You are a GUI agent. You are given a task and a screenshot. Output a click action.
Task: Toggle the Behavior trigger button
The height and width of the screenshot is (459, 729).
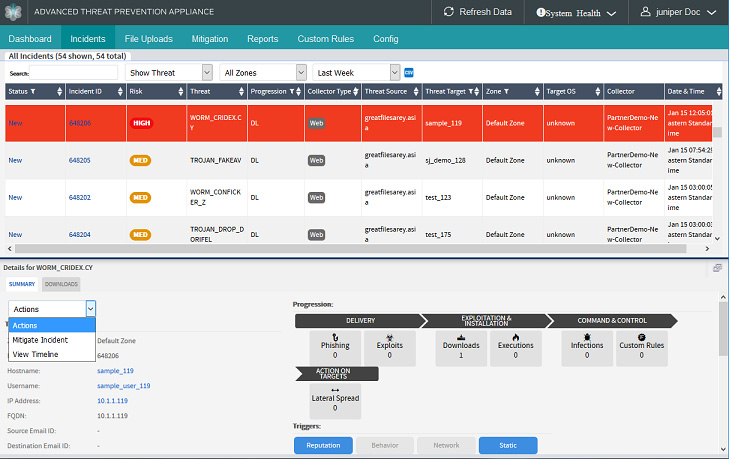384,446
